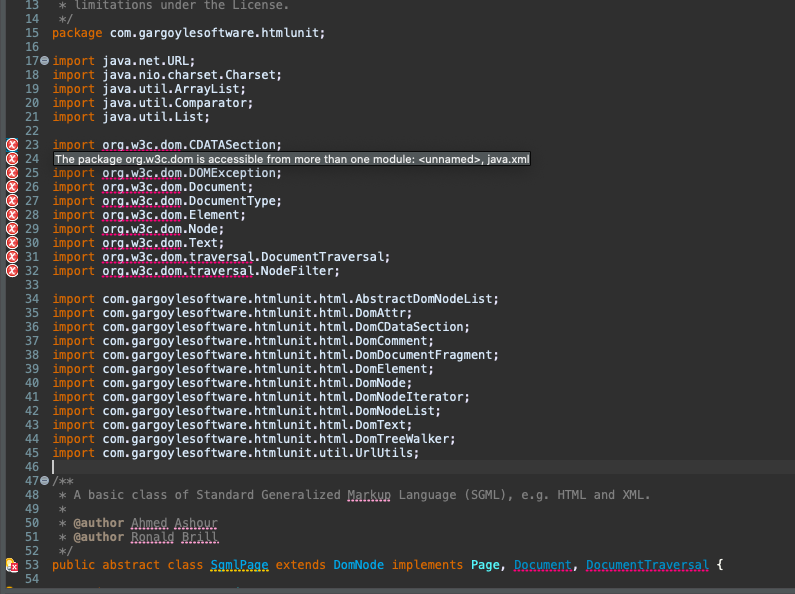Image resolution: width=795 pixels, height=594 pixels.
Task: Click the SgmlPage class name
Action: pos(239,566)
